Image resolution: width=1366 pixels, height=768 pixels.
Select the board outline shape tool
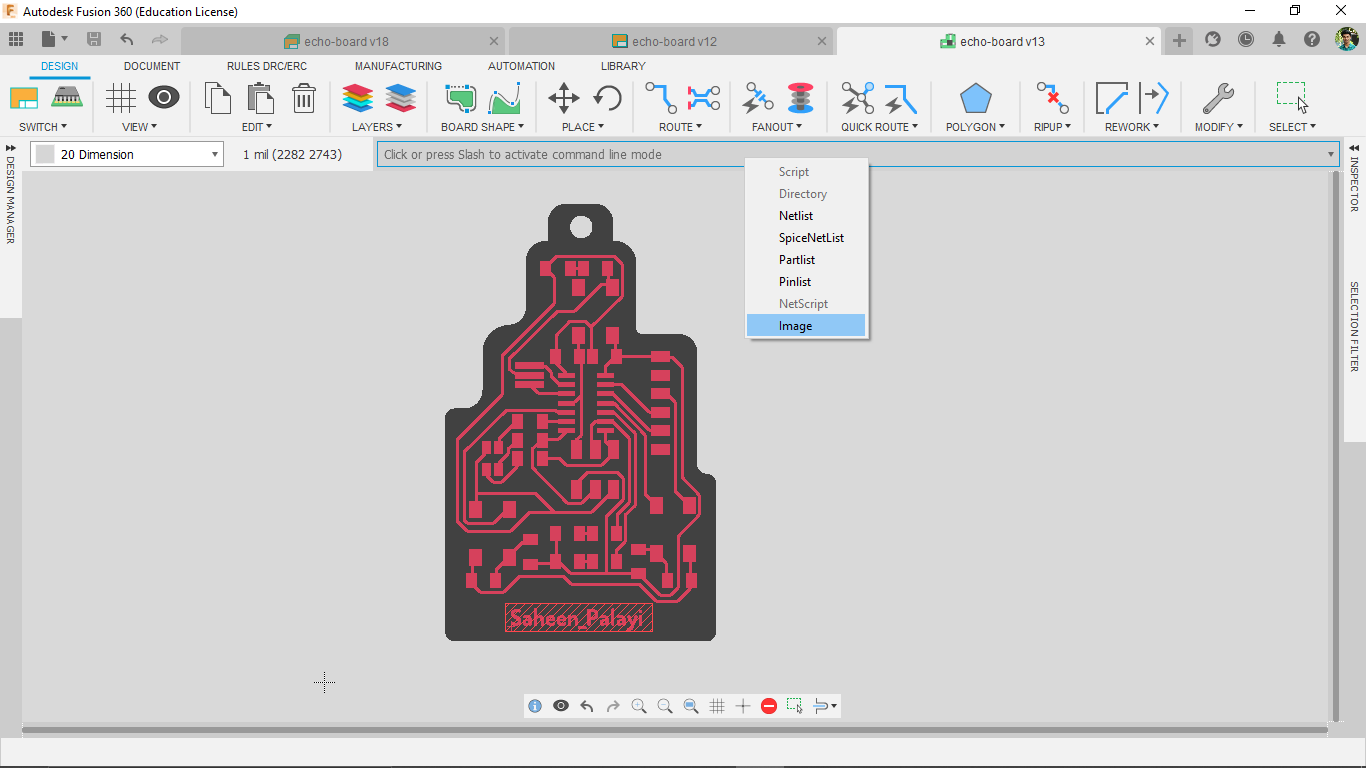click(460, 98)
